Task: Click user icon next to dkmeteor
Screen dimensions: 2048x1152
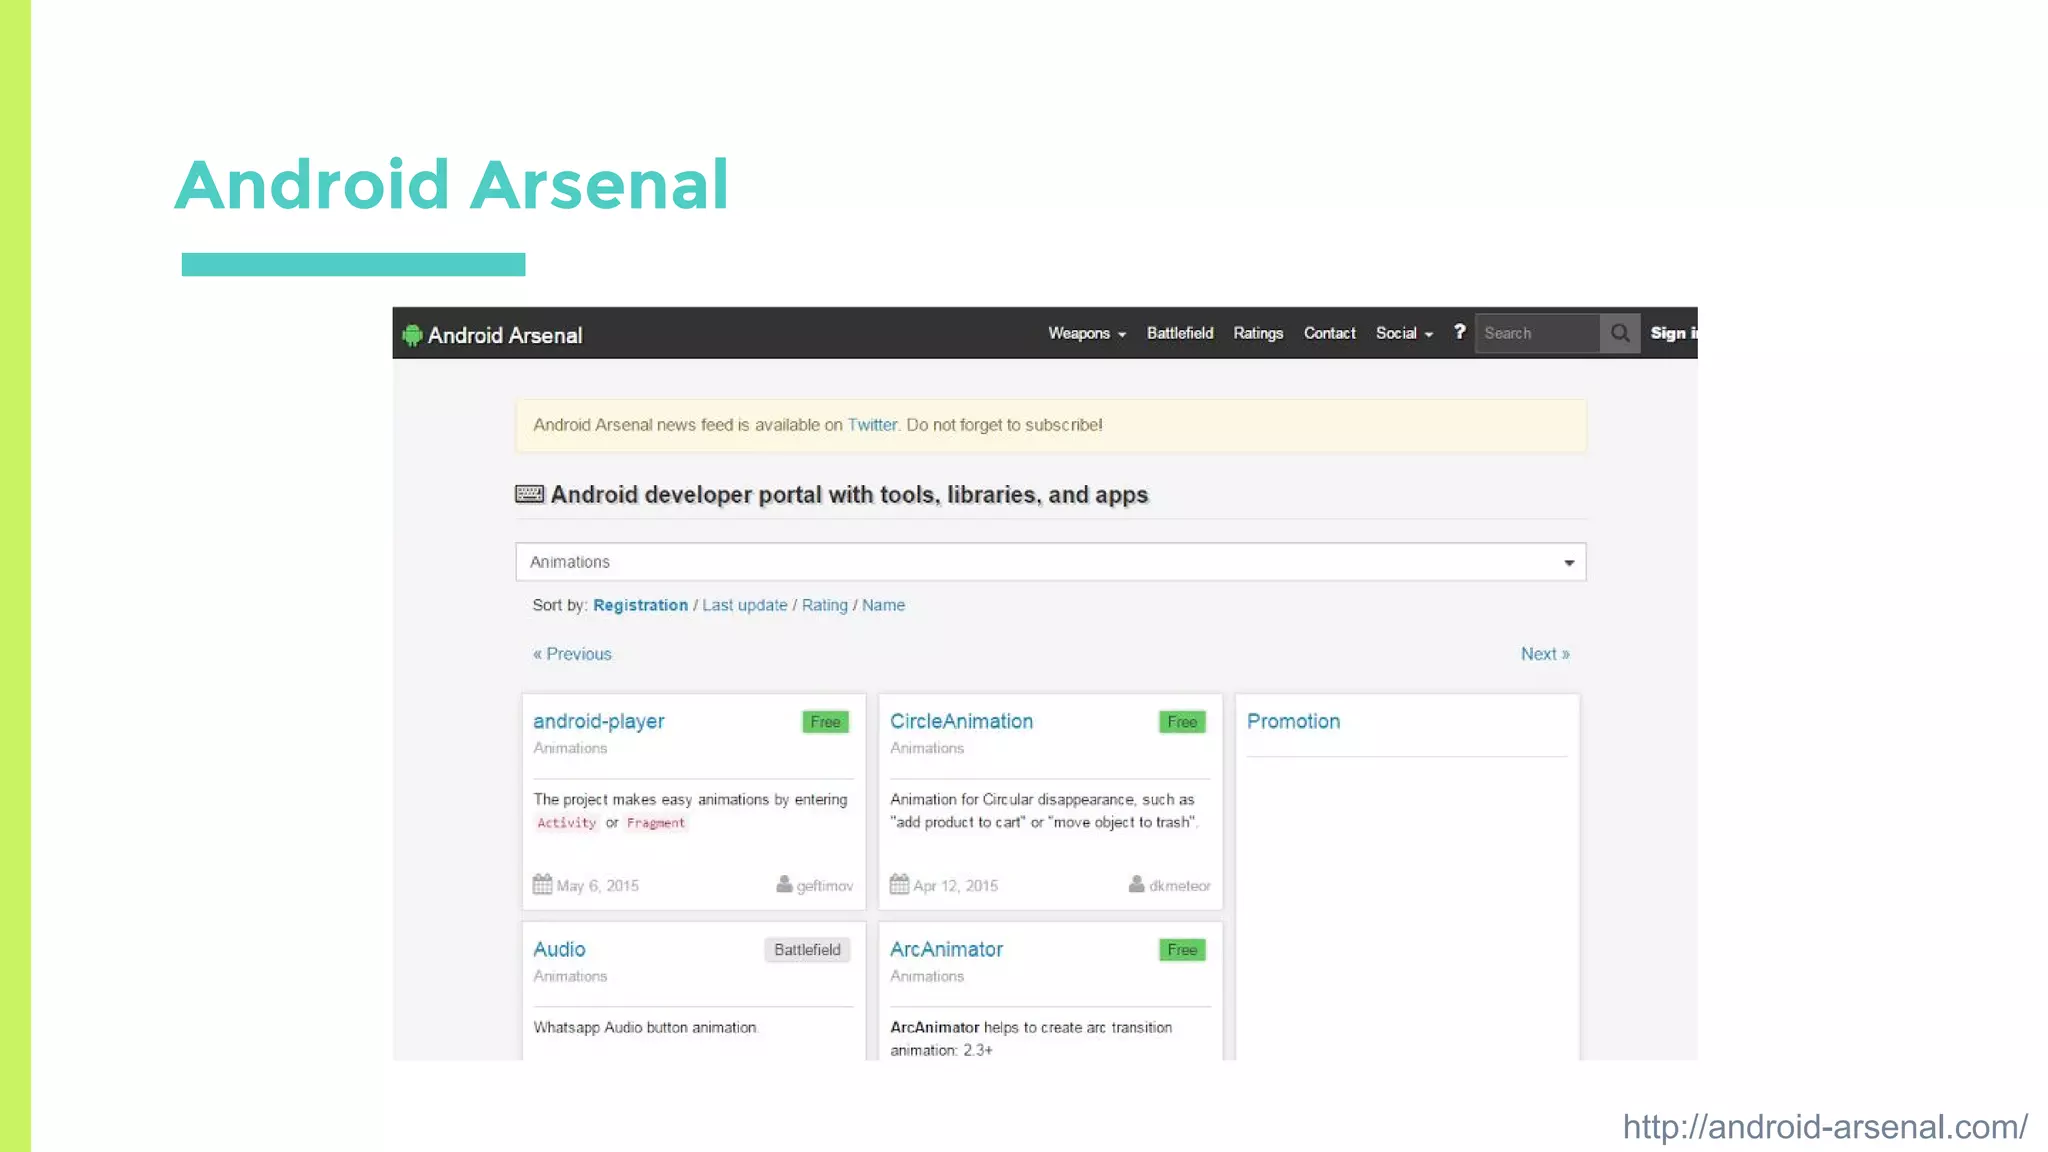Action: coord(1136,884)
